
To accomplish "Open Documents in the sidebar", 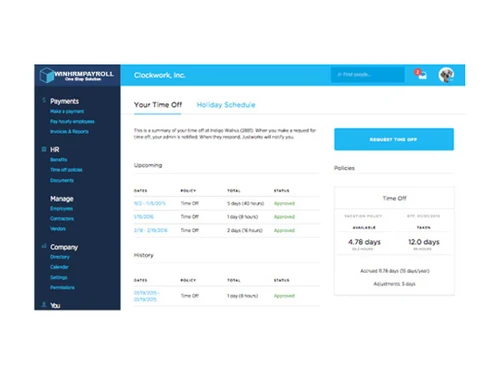I will [x=62, y=180].
